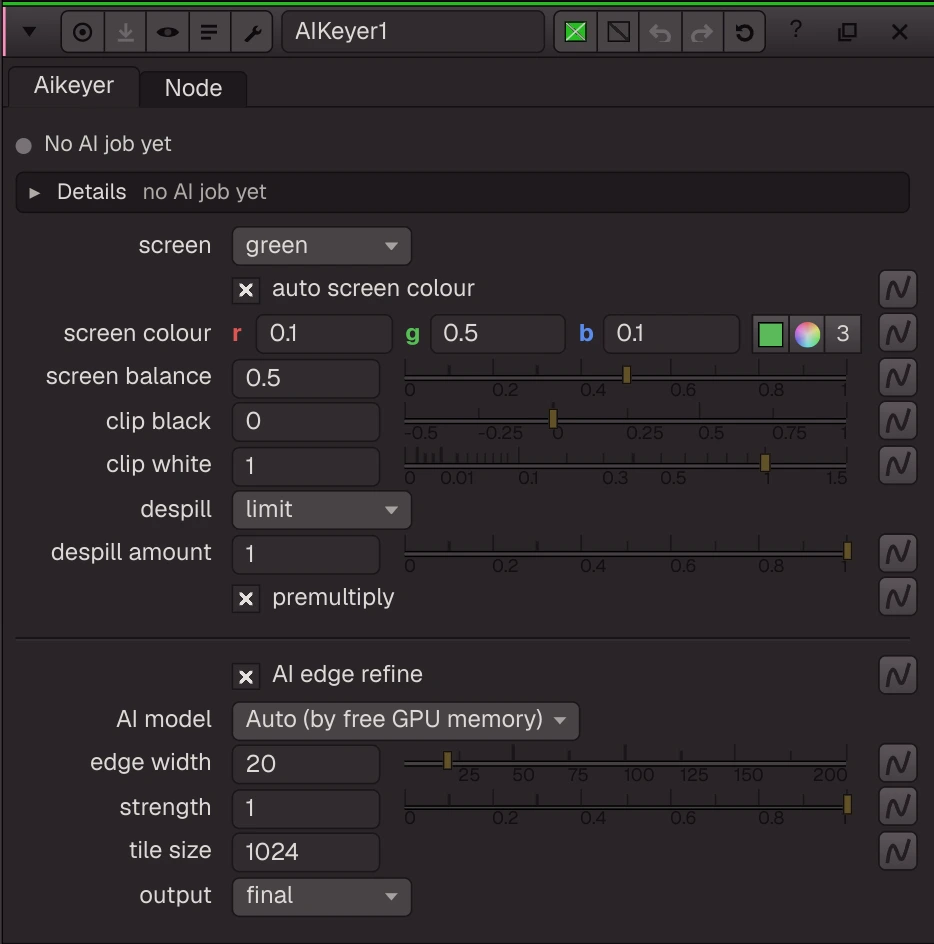Click the screen colour g value field
Viewport: 934px width, 944px height.
(497, 334)
